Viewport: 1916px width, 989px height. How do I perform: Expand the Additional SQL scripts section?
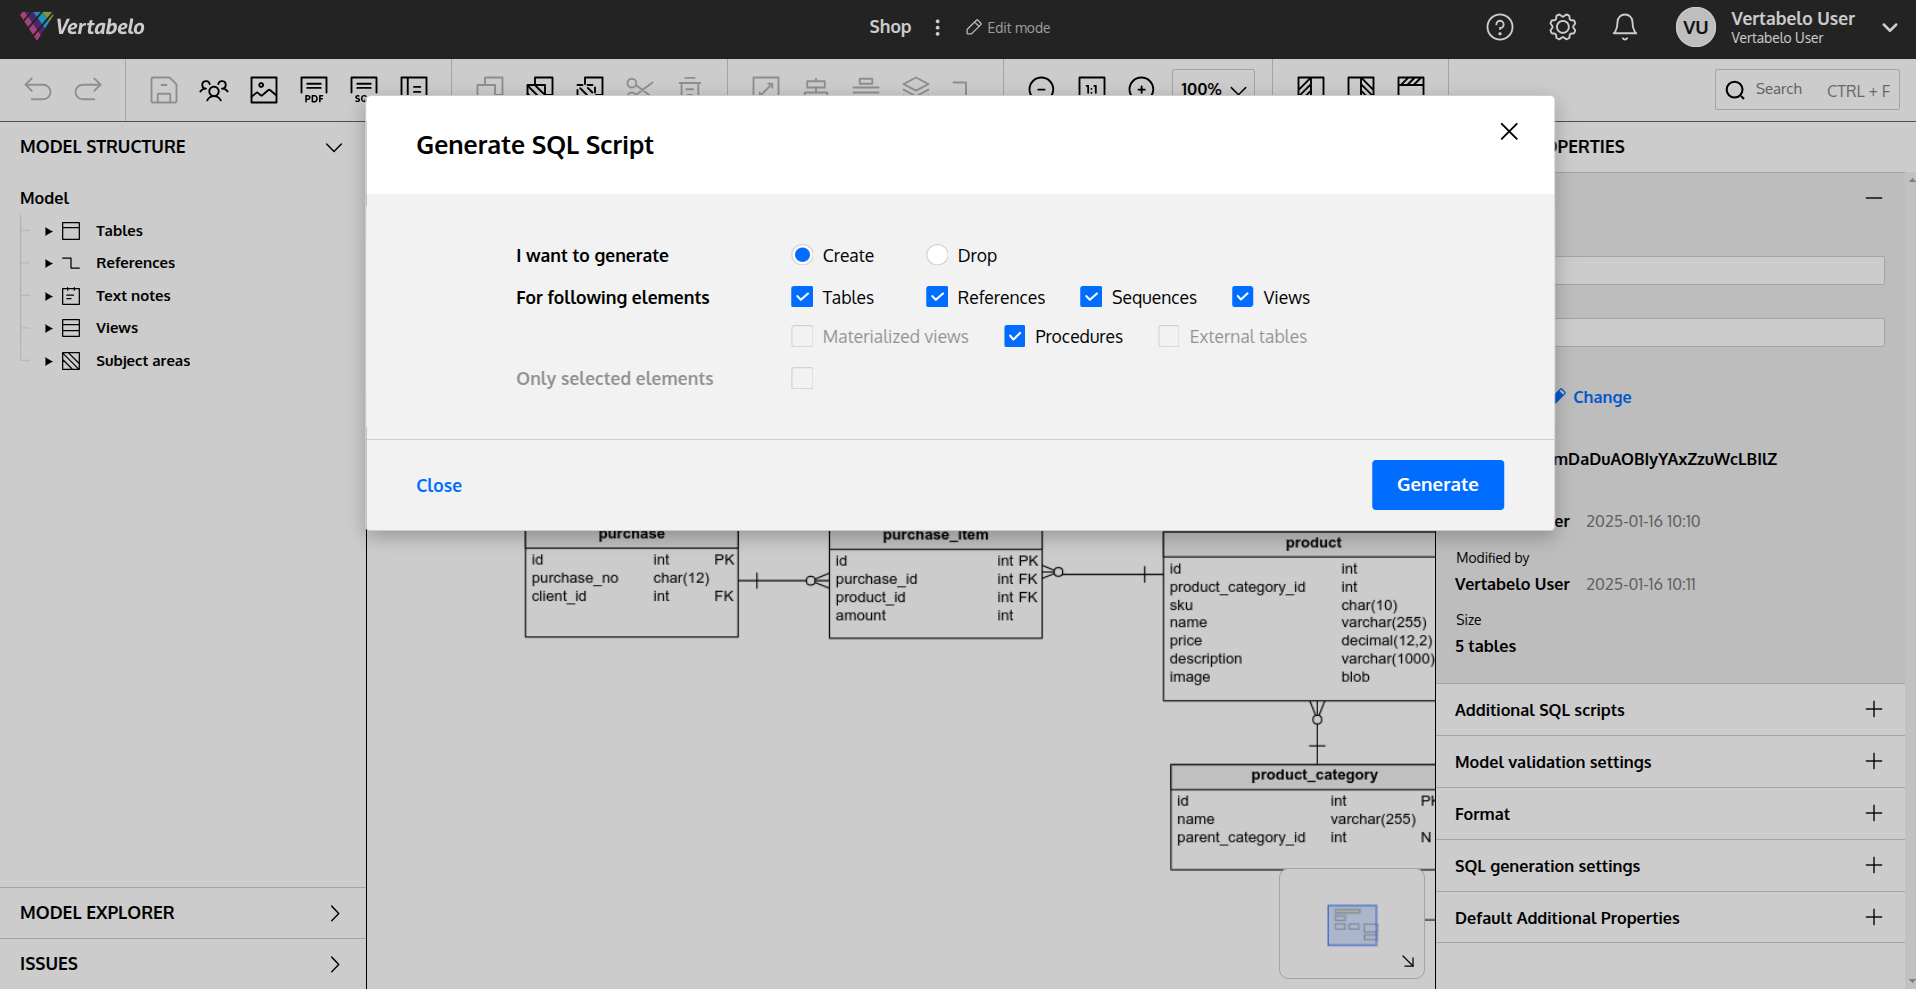pyautogui.click(x=1873, y=710)
